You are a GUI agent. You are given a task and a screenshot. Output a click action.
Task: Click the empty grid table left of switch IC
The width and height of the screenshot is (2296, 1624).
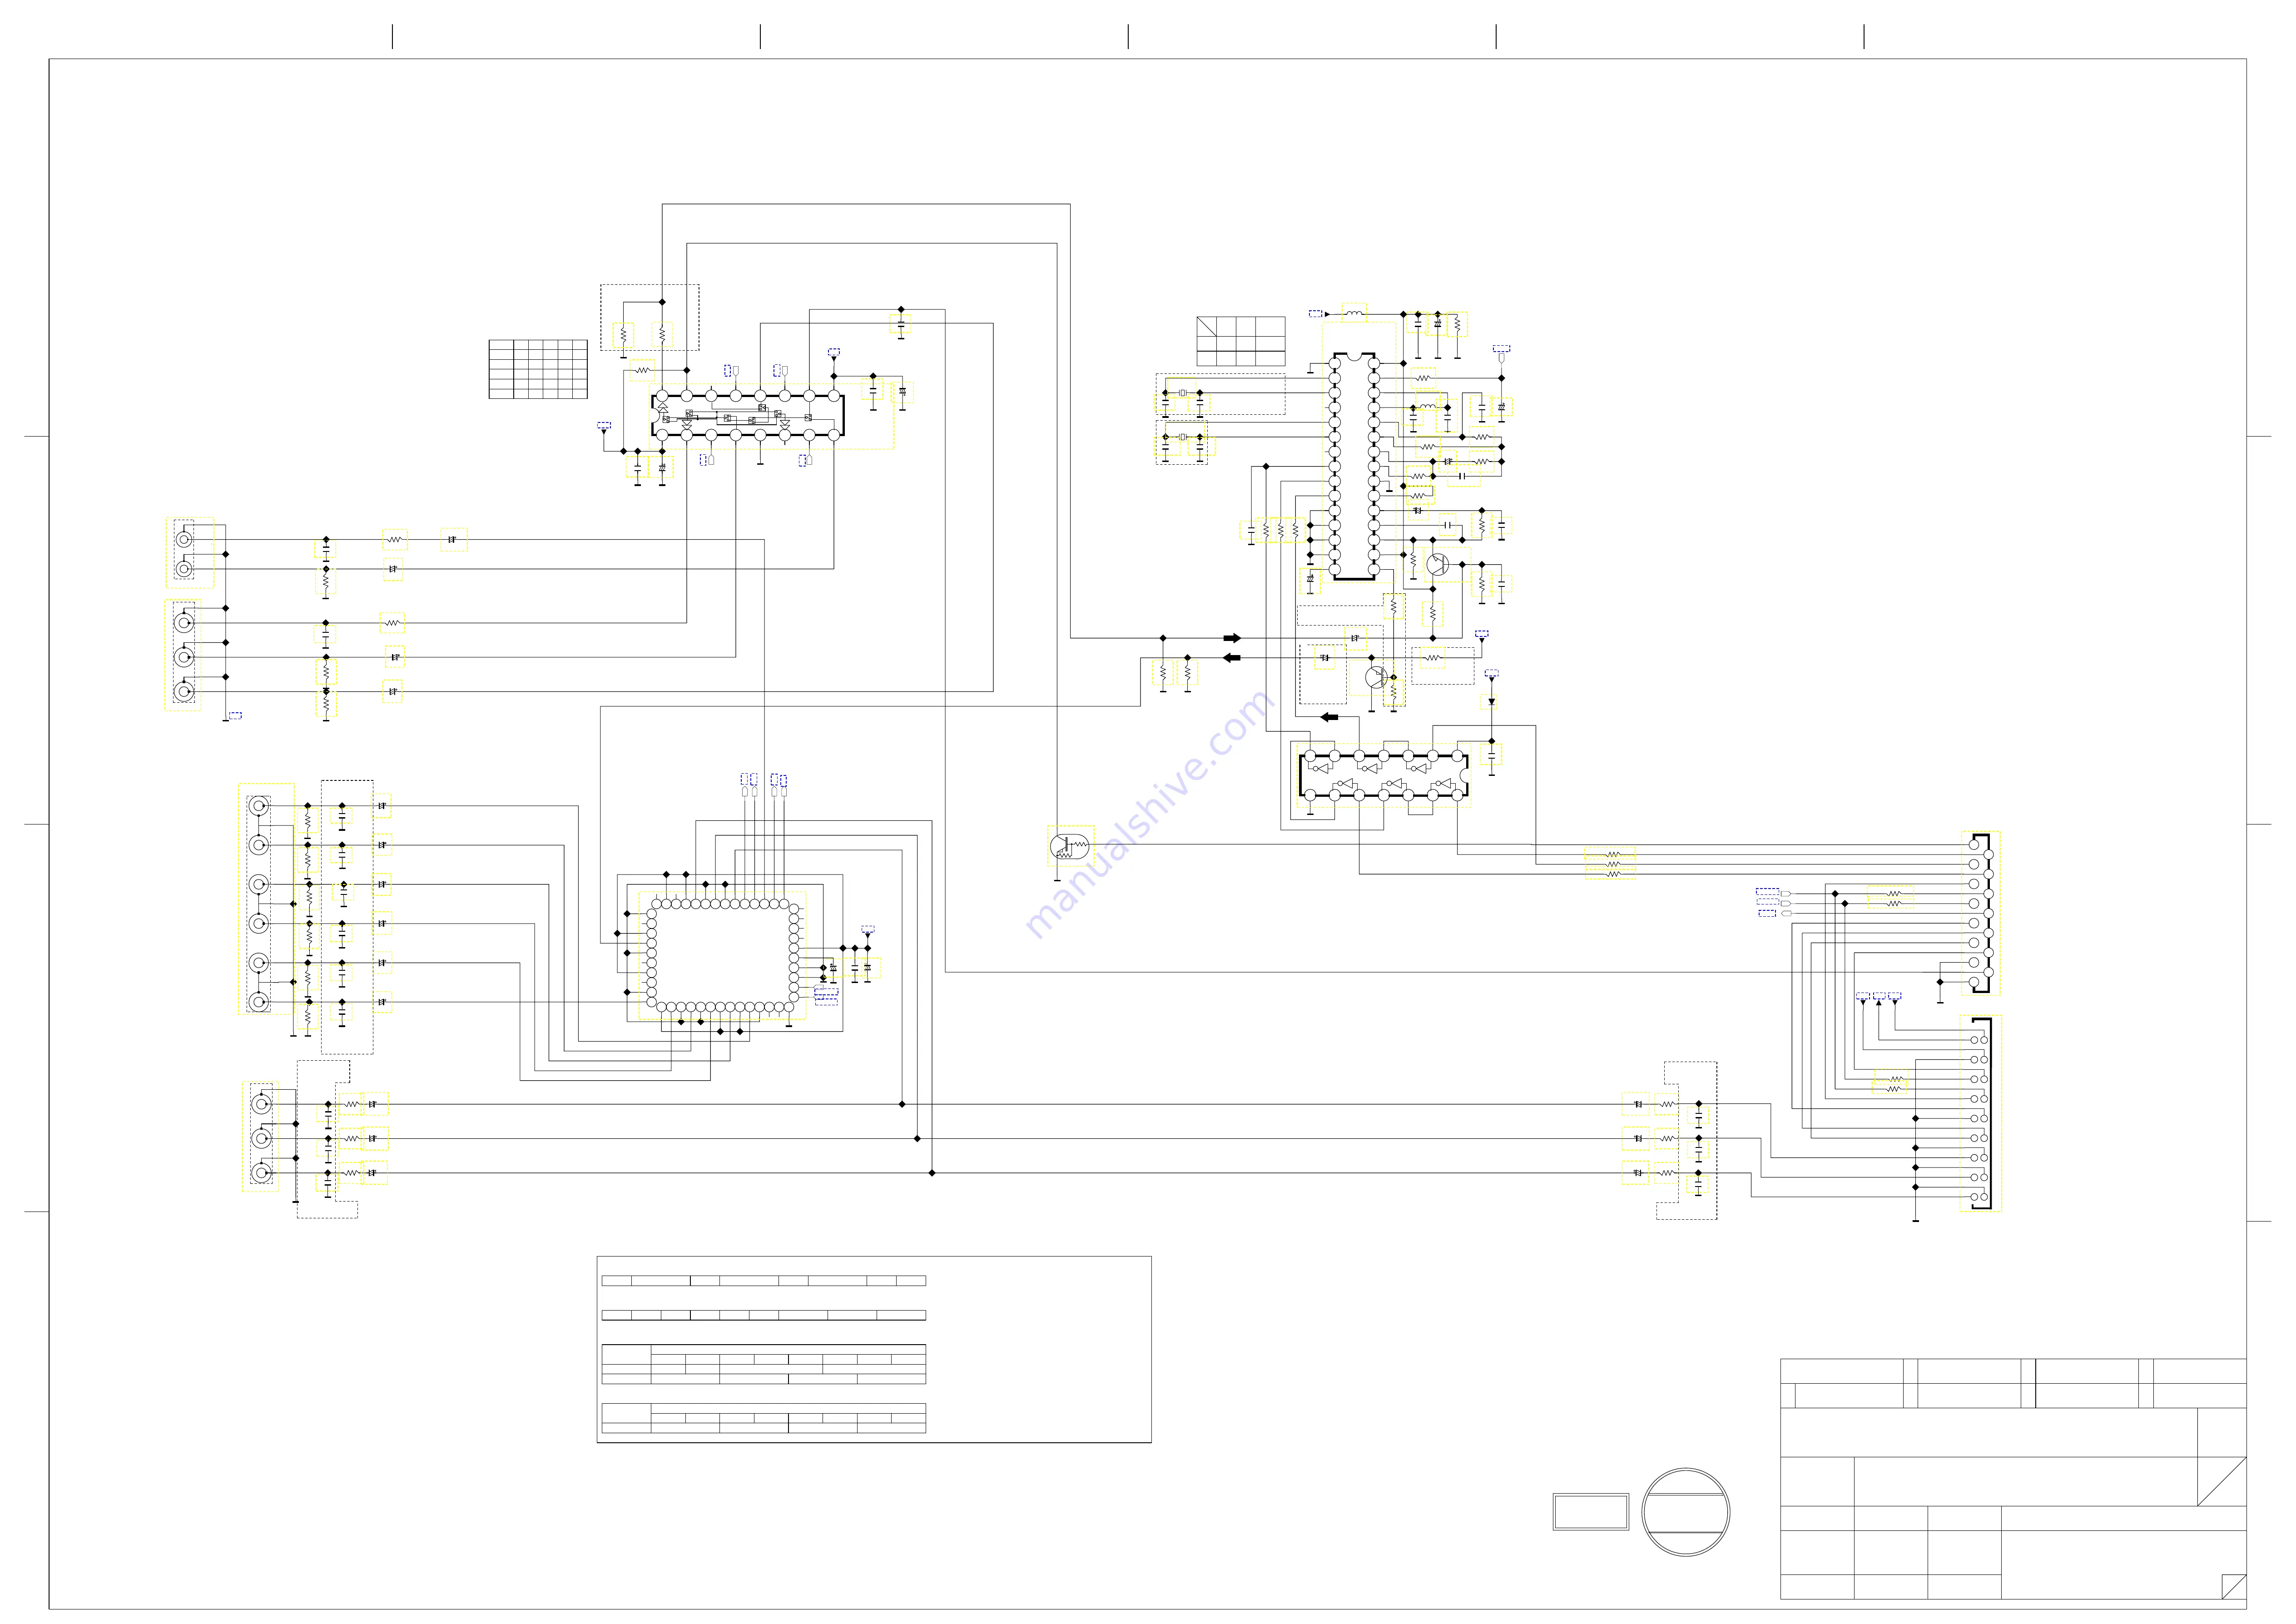click(x=538, y=369)
